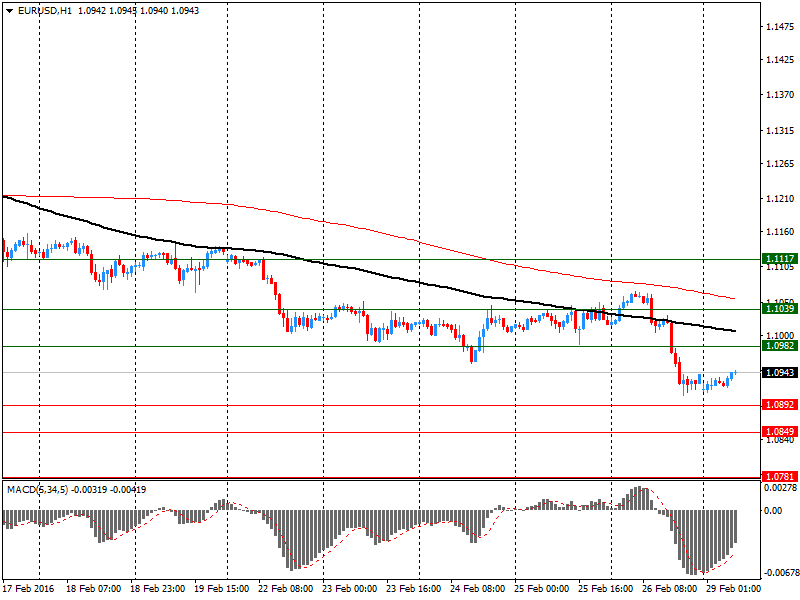Click the 17 Feb 2016 date label
The height and width of the screenshot is (600, 800).
(28, 588)
